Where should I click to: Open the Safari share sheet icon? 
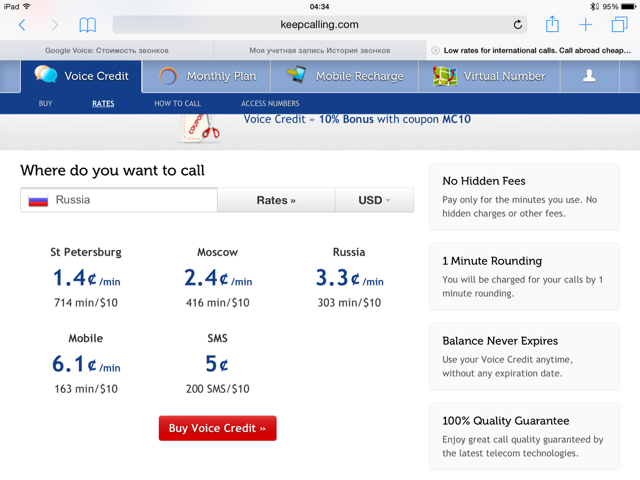pos(552,24)
